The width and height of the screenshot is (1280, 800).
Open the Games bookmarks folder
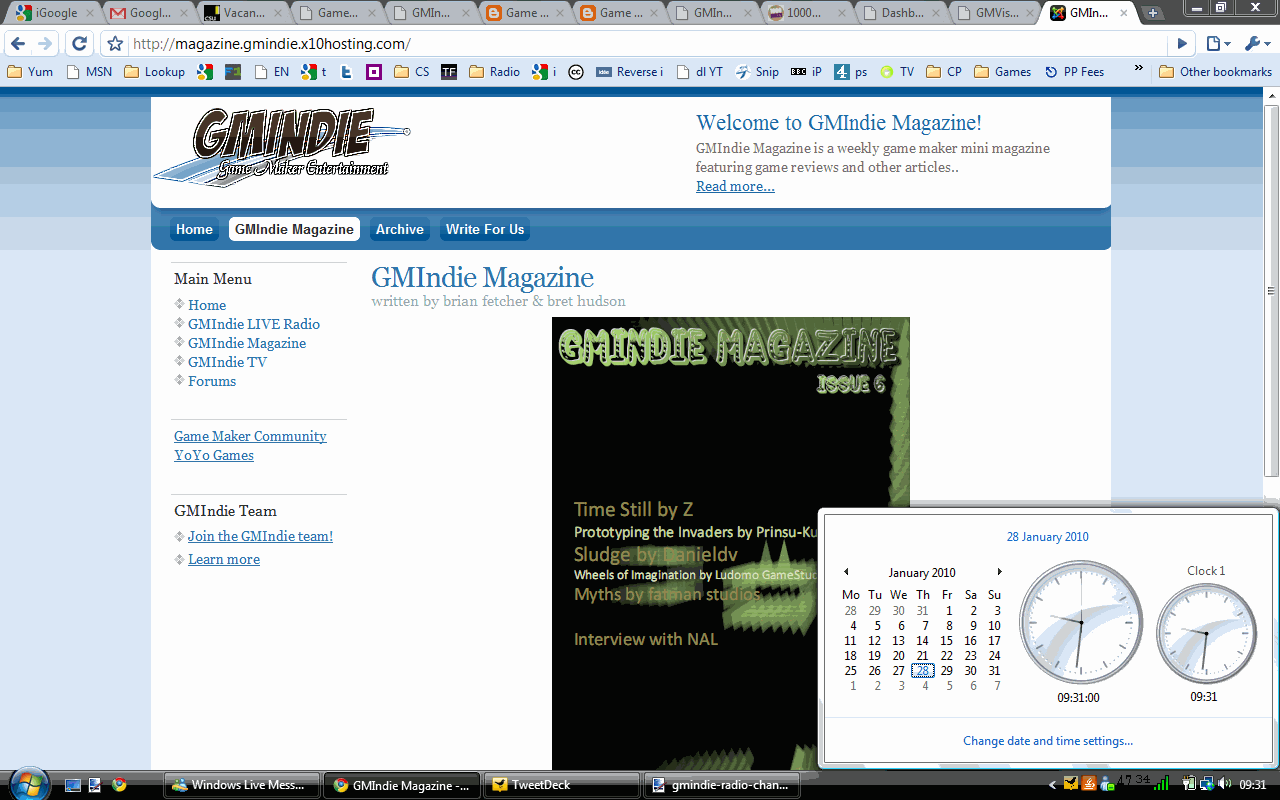click(1003, 72)
